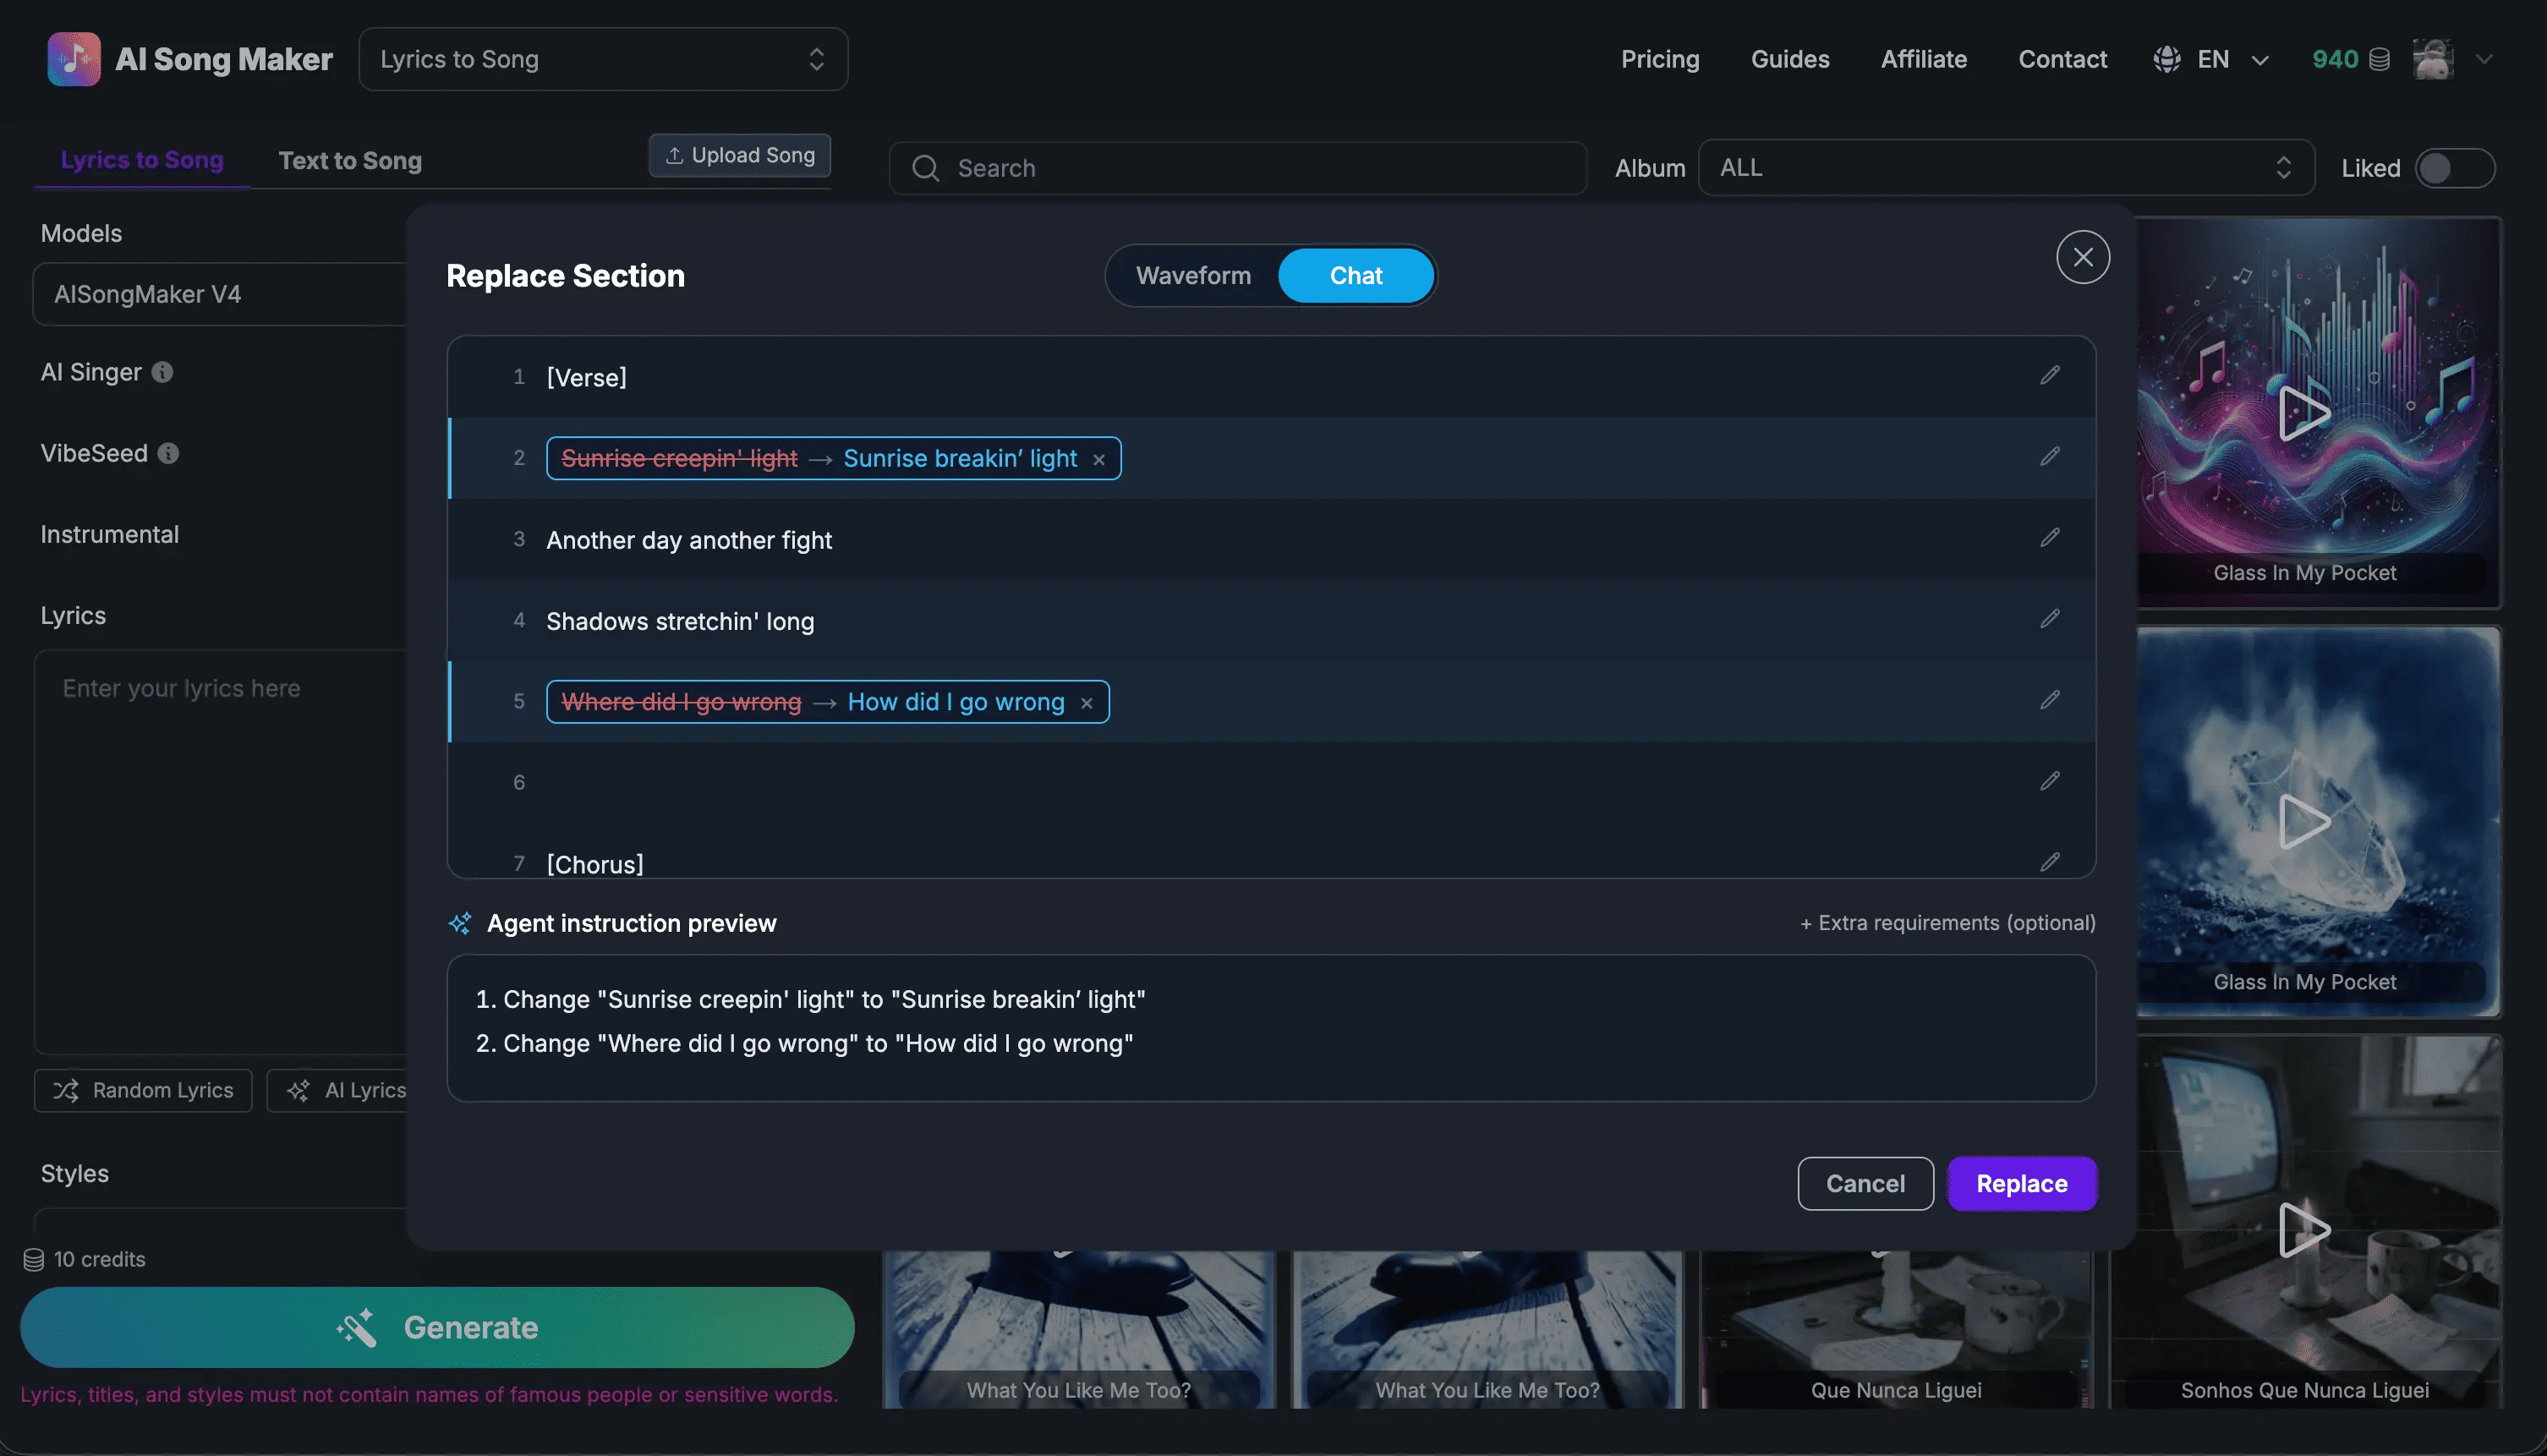Click the VibeSeed info icon
This screenshot has width=2547, height=1456.
pos(168,453)
